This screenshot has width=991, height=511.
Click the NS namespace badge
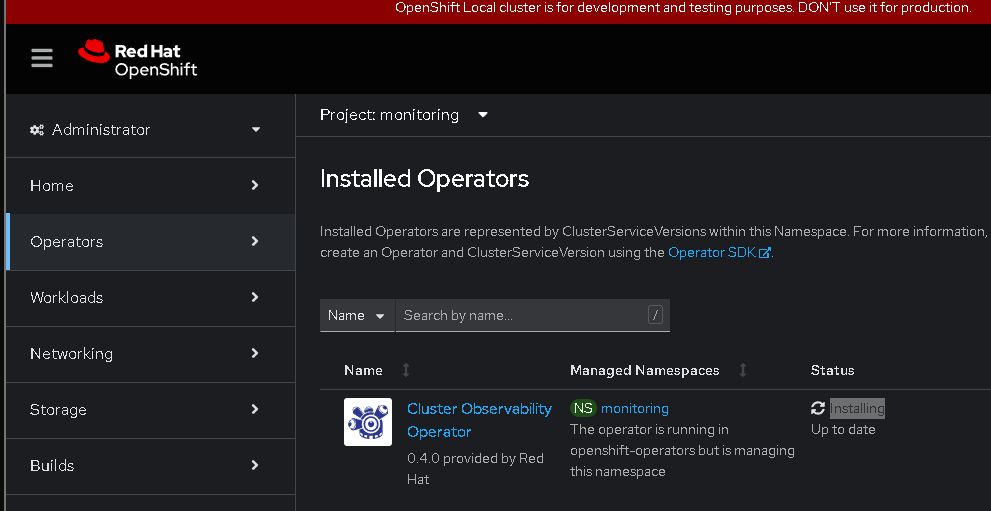coord(583,409)
